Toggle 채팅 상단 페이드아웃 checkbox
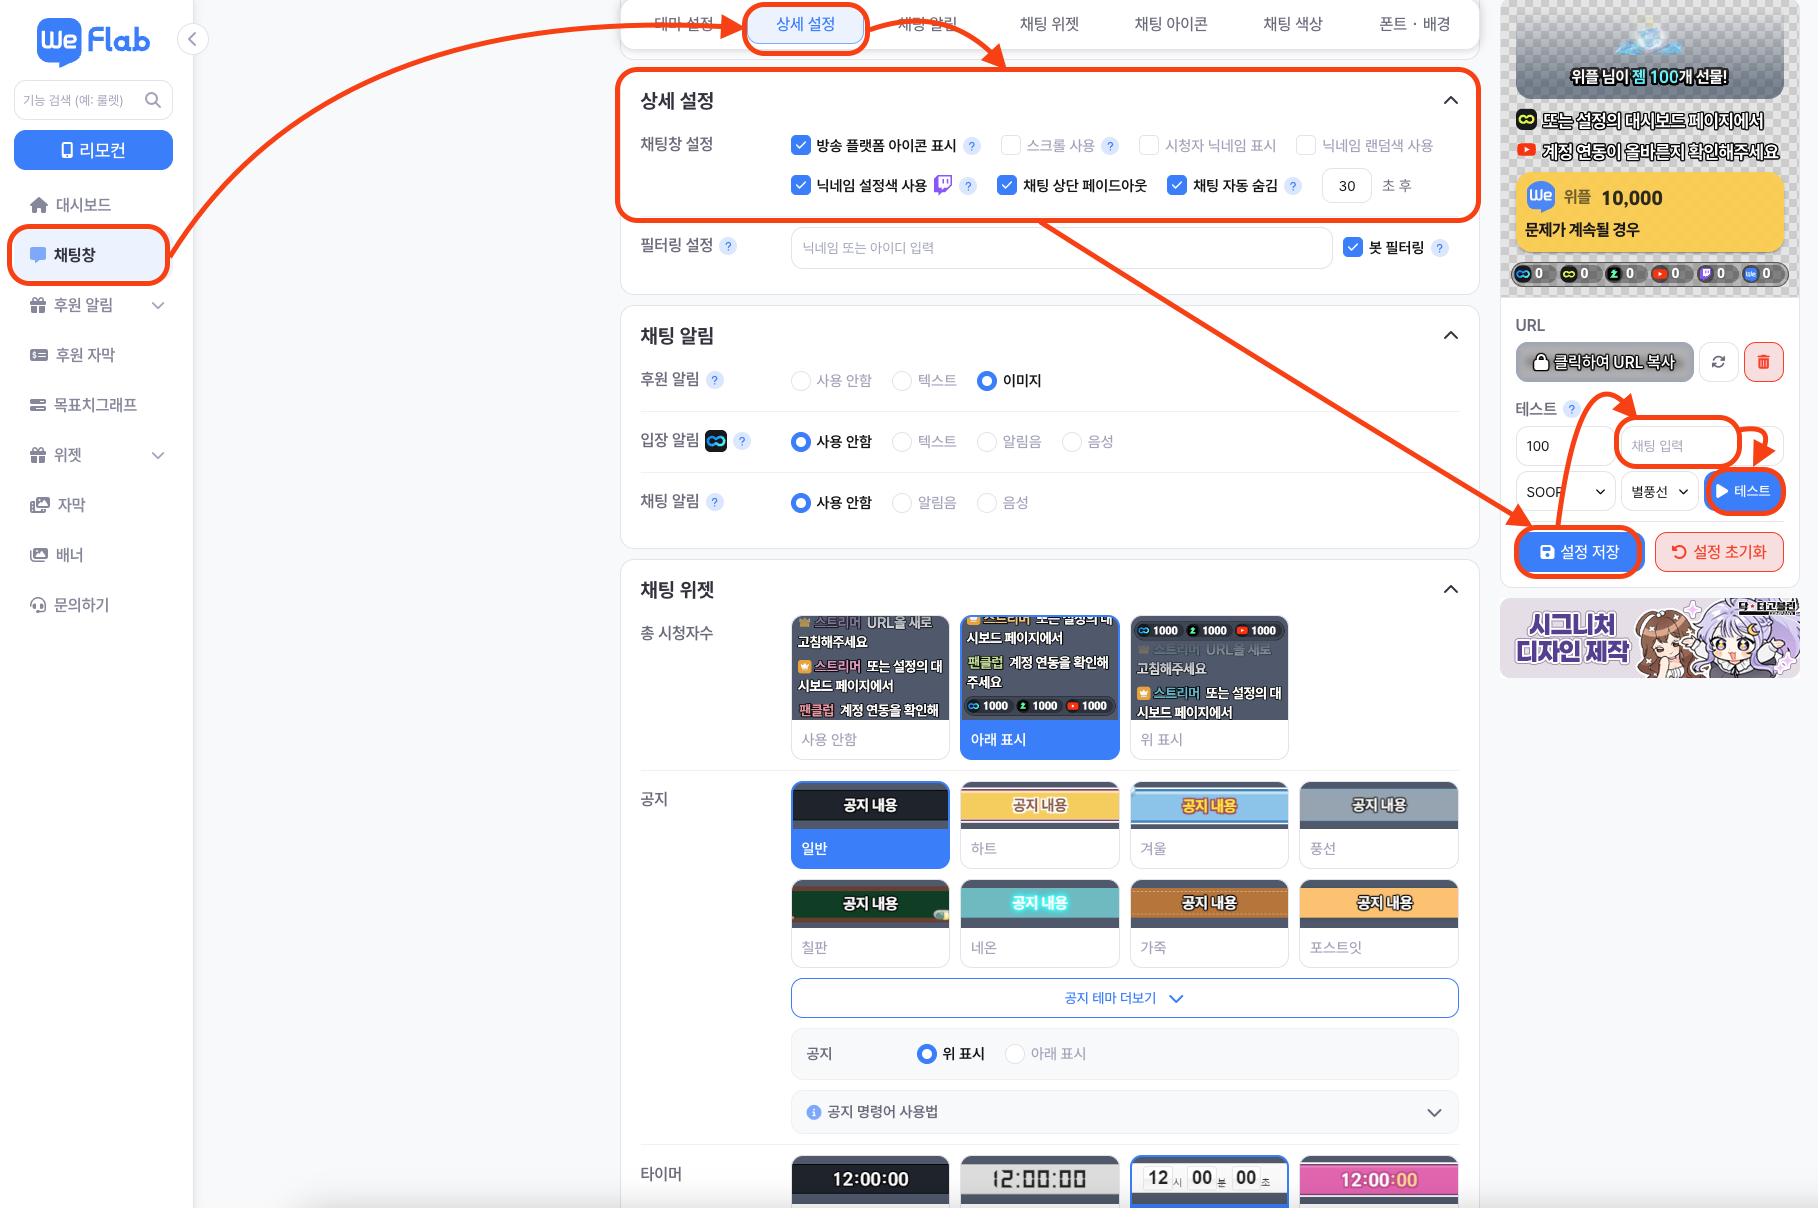 [1007, 185]
